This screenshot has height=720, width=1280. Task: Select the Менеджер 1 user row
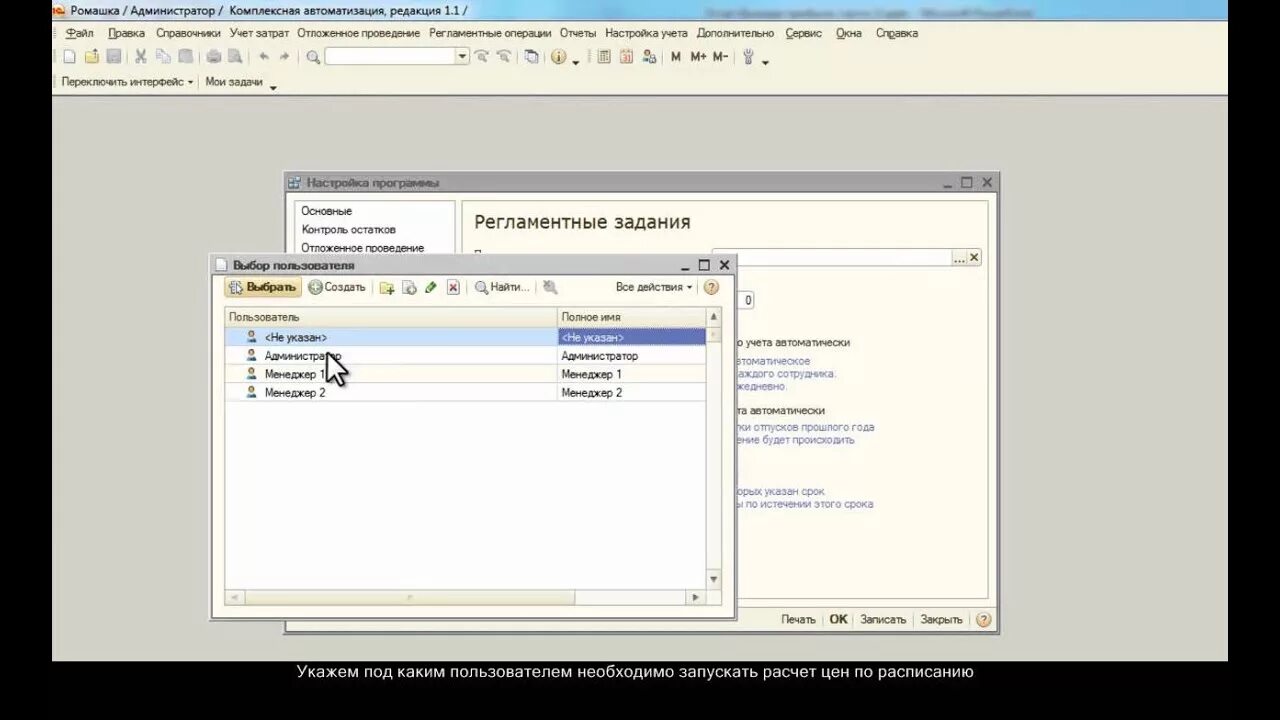coord(465,374)
